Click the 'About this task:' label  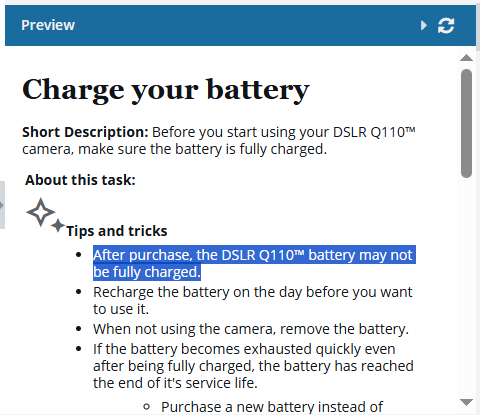click(80, 180)
